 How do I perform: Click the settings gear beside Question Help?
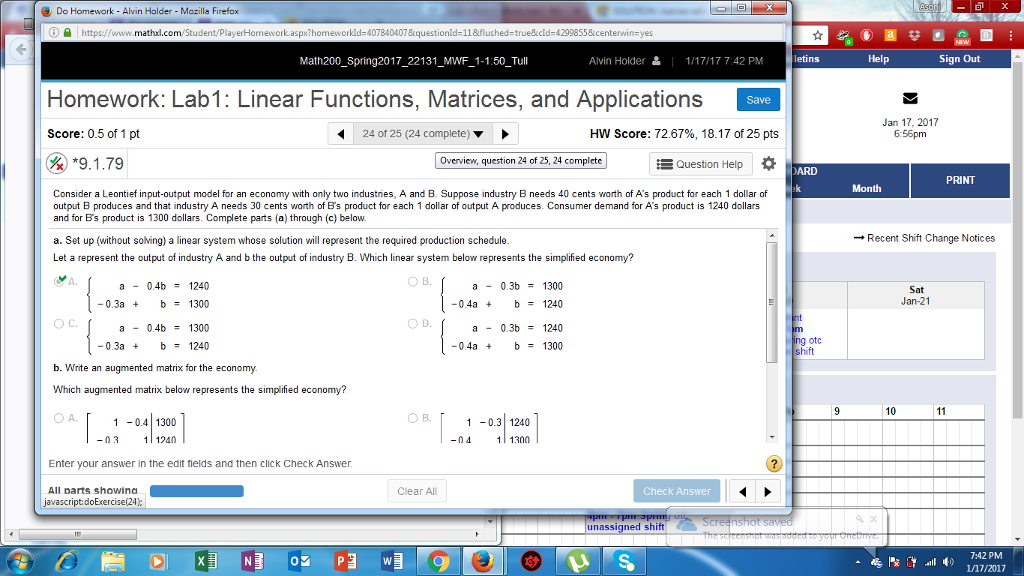click(768, 164)
